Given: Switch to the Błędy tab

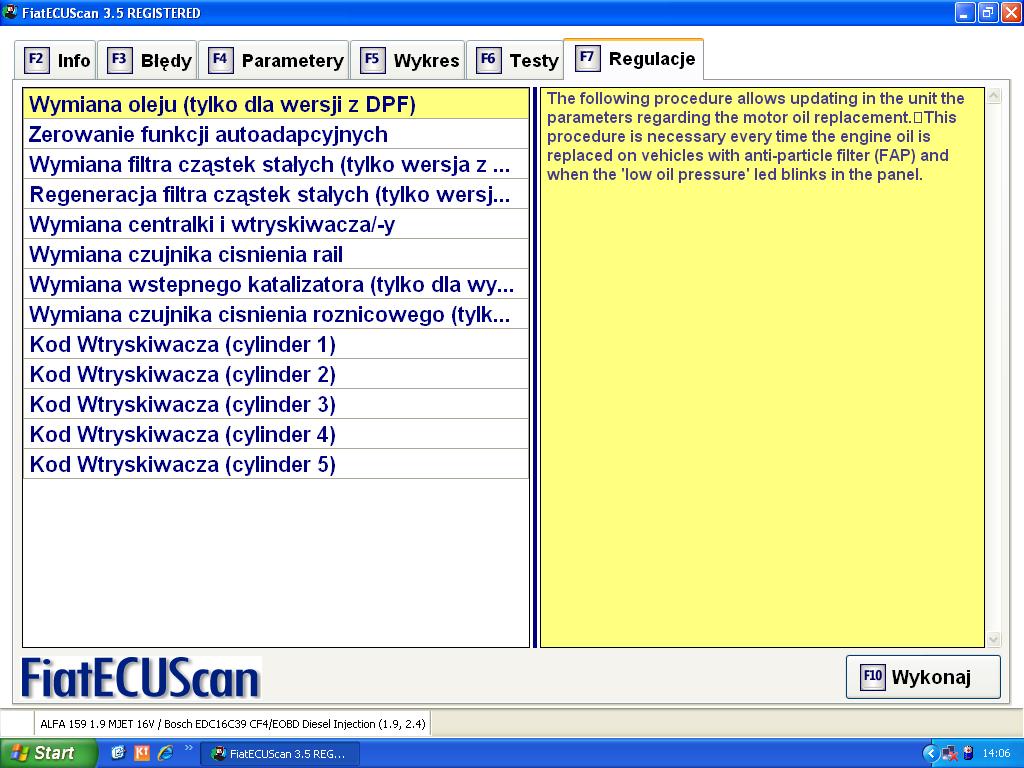Looking at the screenshot, I should coord(148,60).
